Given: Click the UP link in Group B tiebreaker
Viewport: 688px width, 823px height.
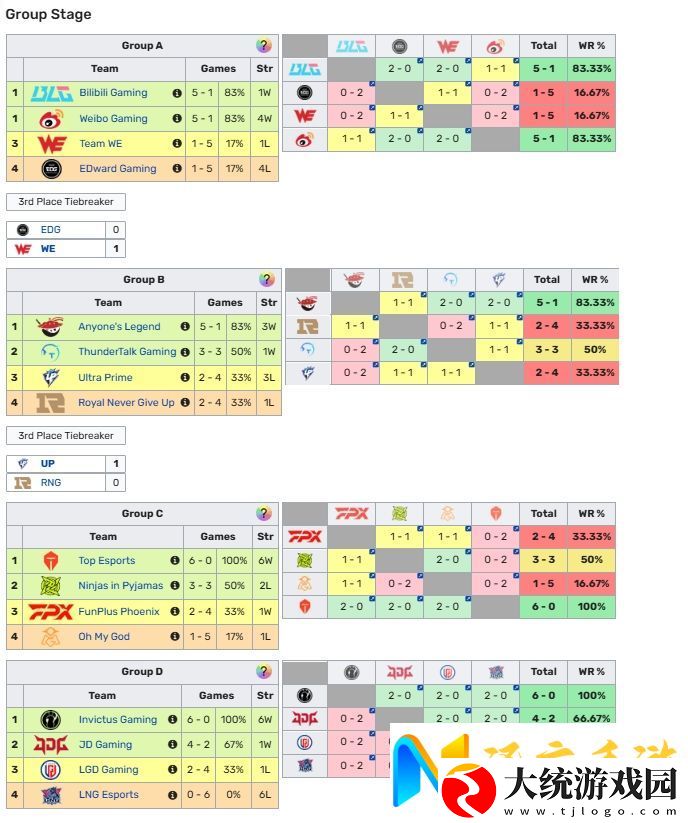Looking at the screenshot, I should [x=47, y=463].
